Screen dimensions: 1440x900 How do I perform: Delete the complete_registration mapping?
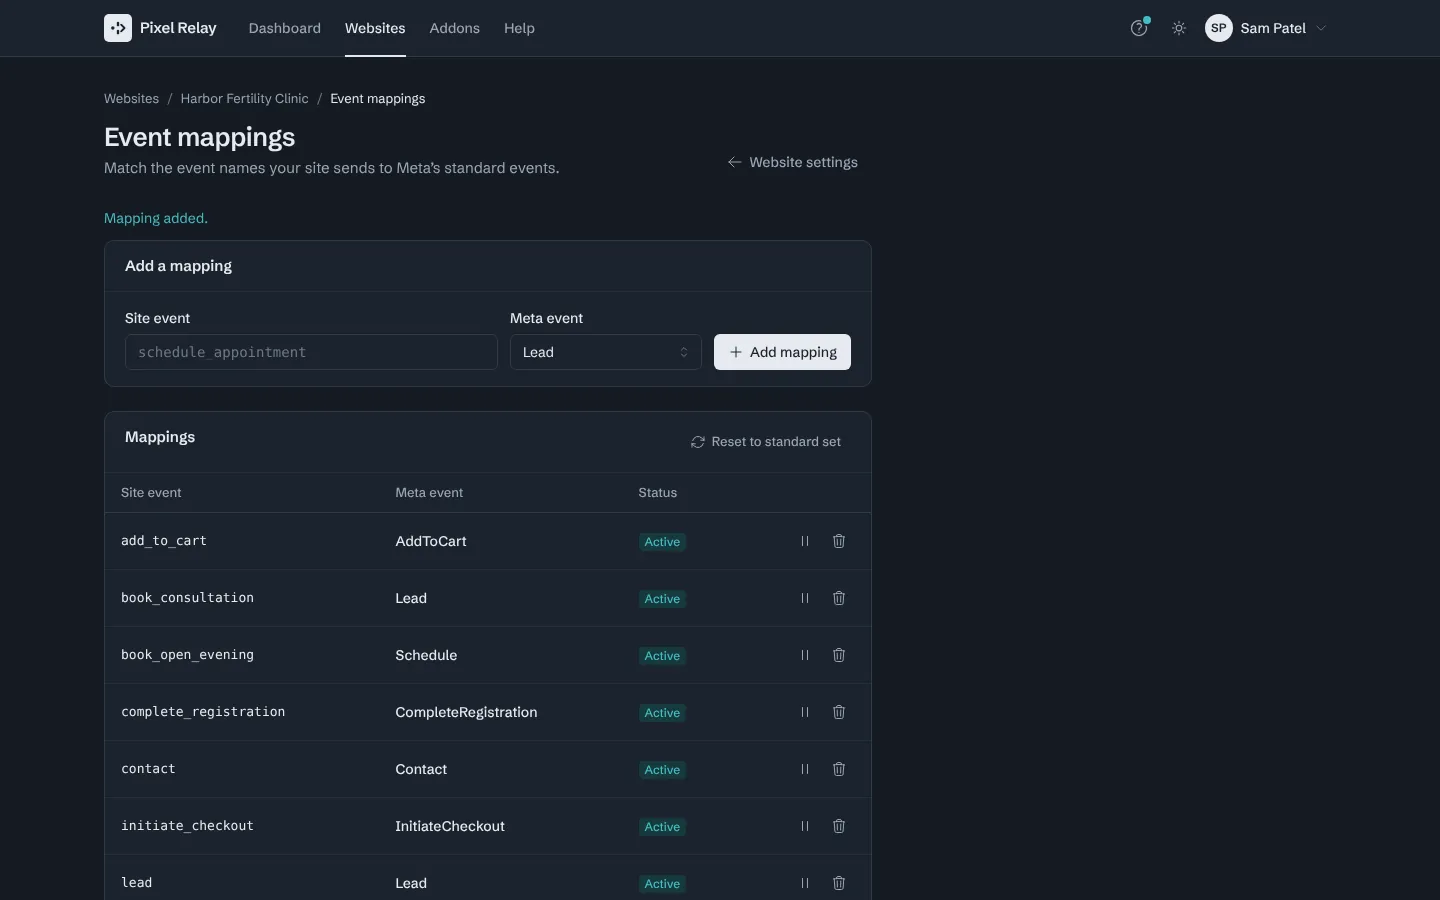pyautogui.click(x=839, y=712)
